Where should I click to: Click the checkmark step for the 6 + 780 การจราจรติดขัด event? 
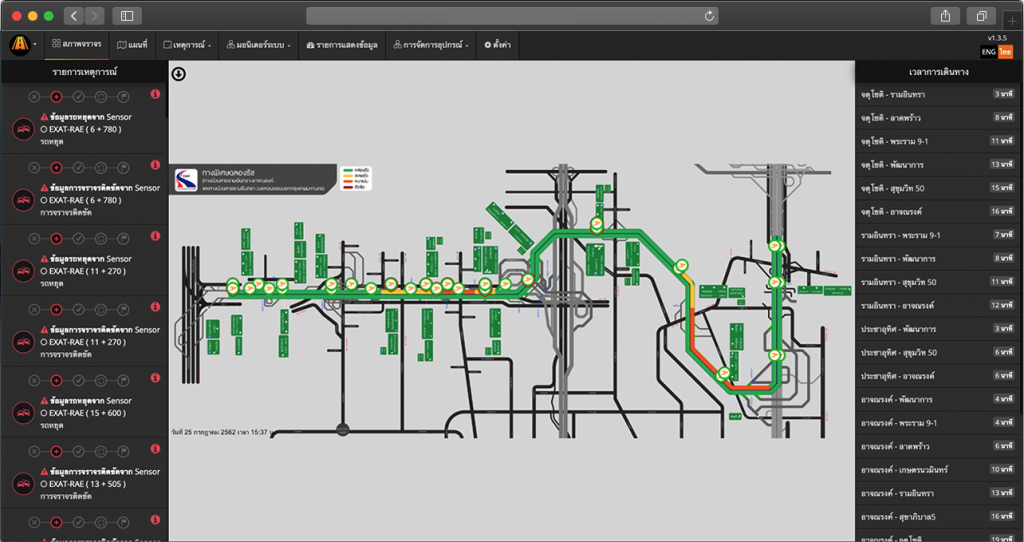point(78,168)
